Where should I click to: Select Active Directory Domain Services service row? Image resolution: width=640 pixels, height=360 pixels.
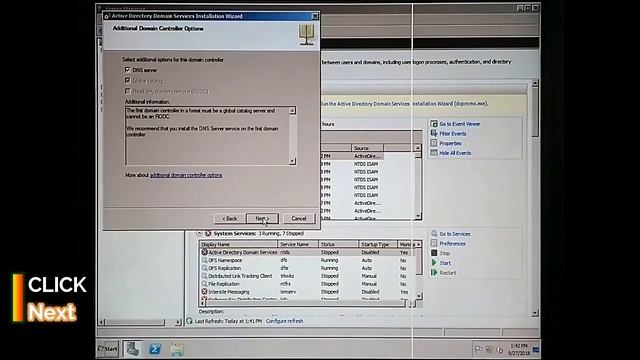308,252
